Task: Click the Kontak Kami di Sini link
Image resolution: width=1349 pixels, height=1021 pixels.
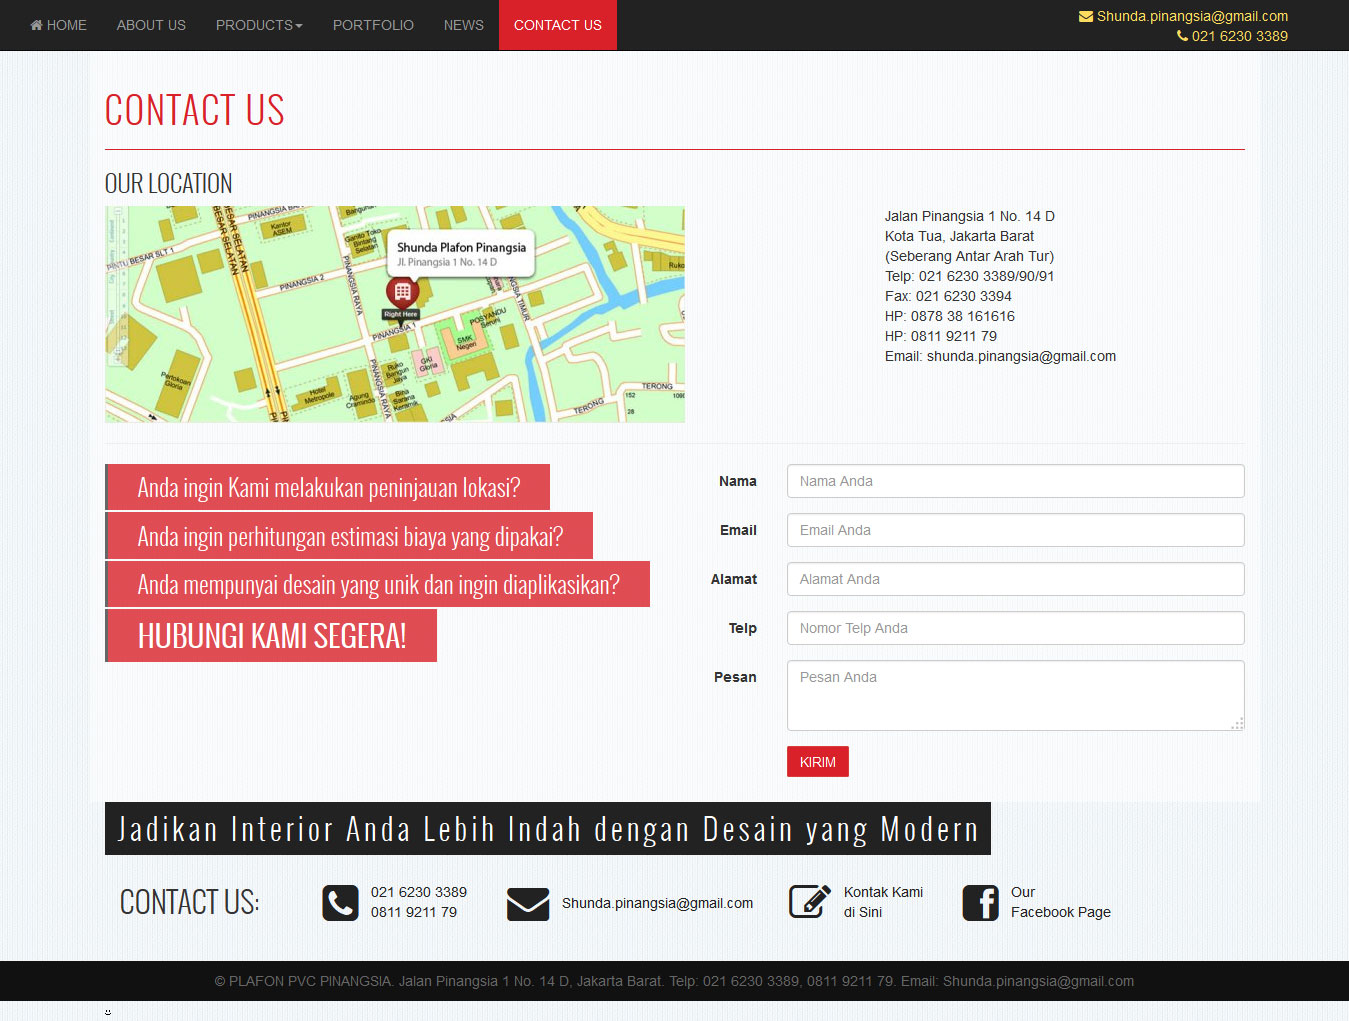Action: click(x=882, y=902)
